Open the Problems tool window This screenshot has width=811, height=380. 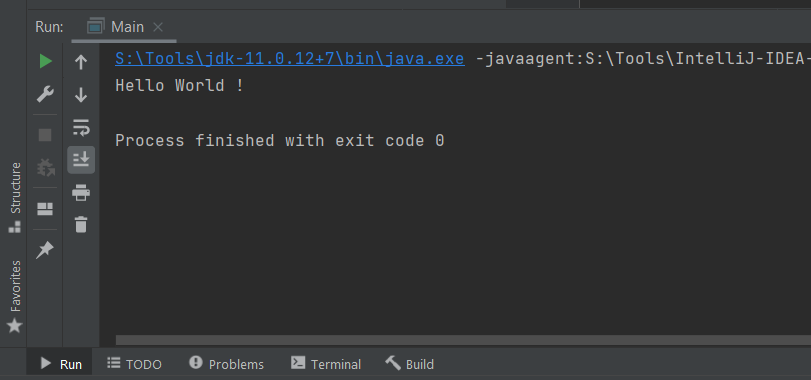[x=227, y=364]
